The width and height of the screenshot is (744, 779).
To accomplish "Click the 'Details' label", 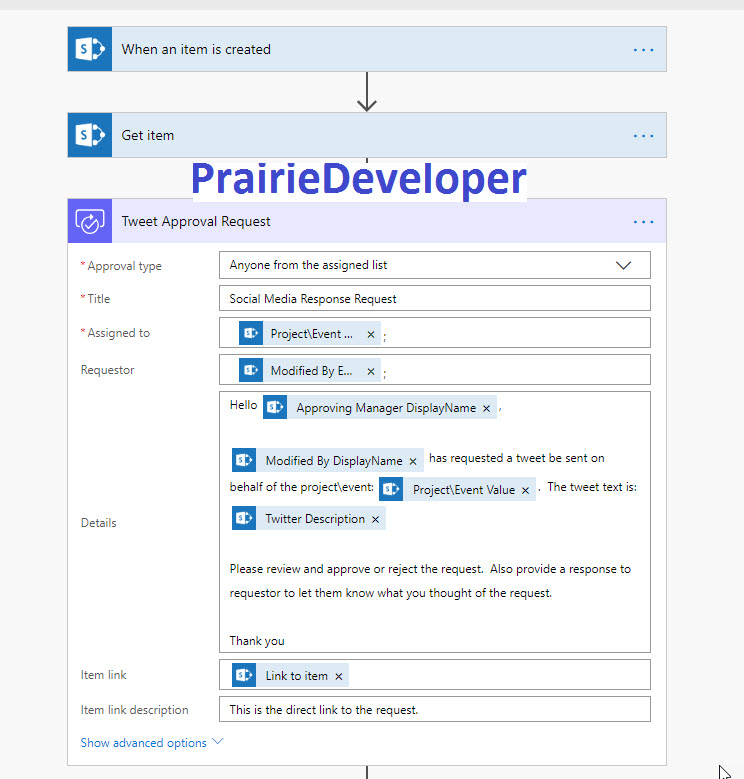I will tap(98, 523).
